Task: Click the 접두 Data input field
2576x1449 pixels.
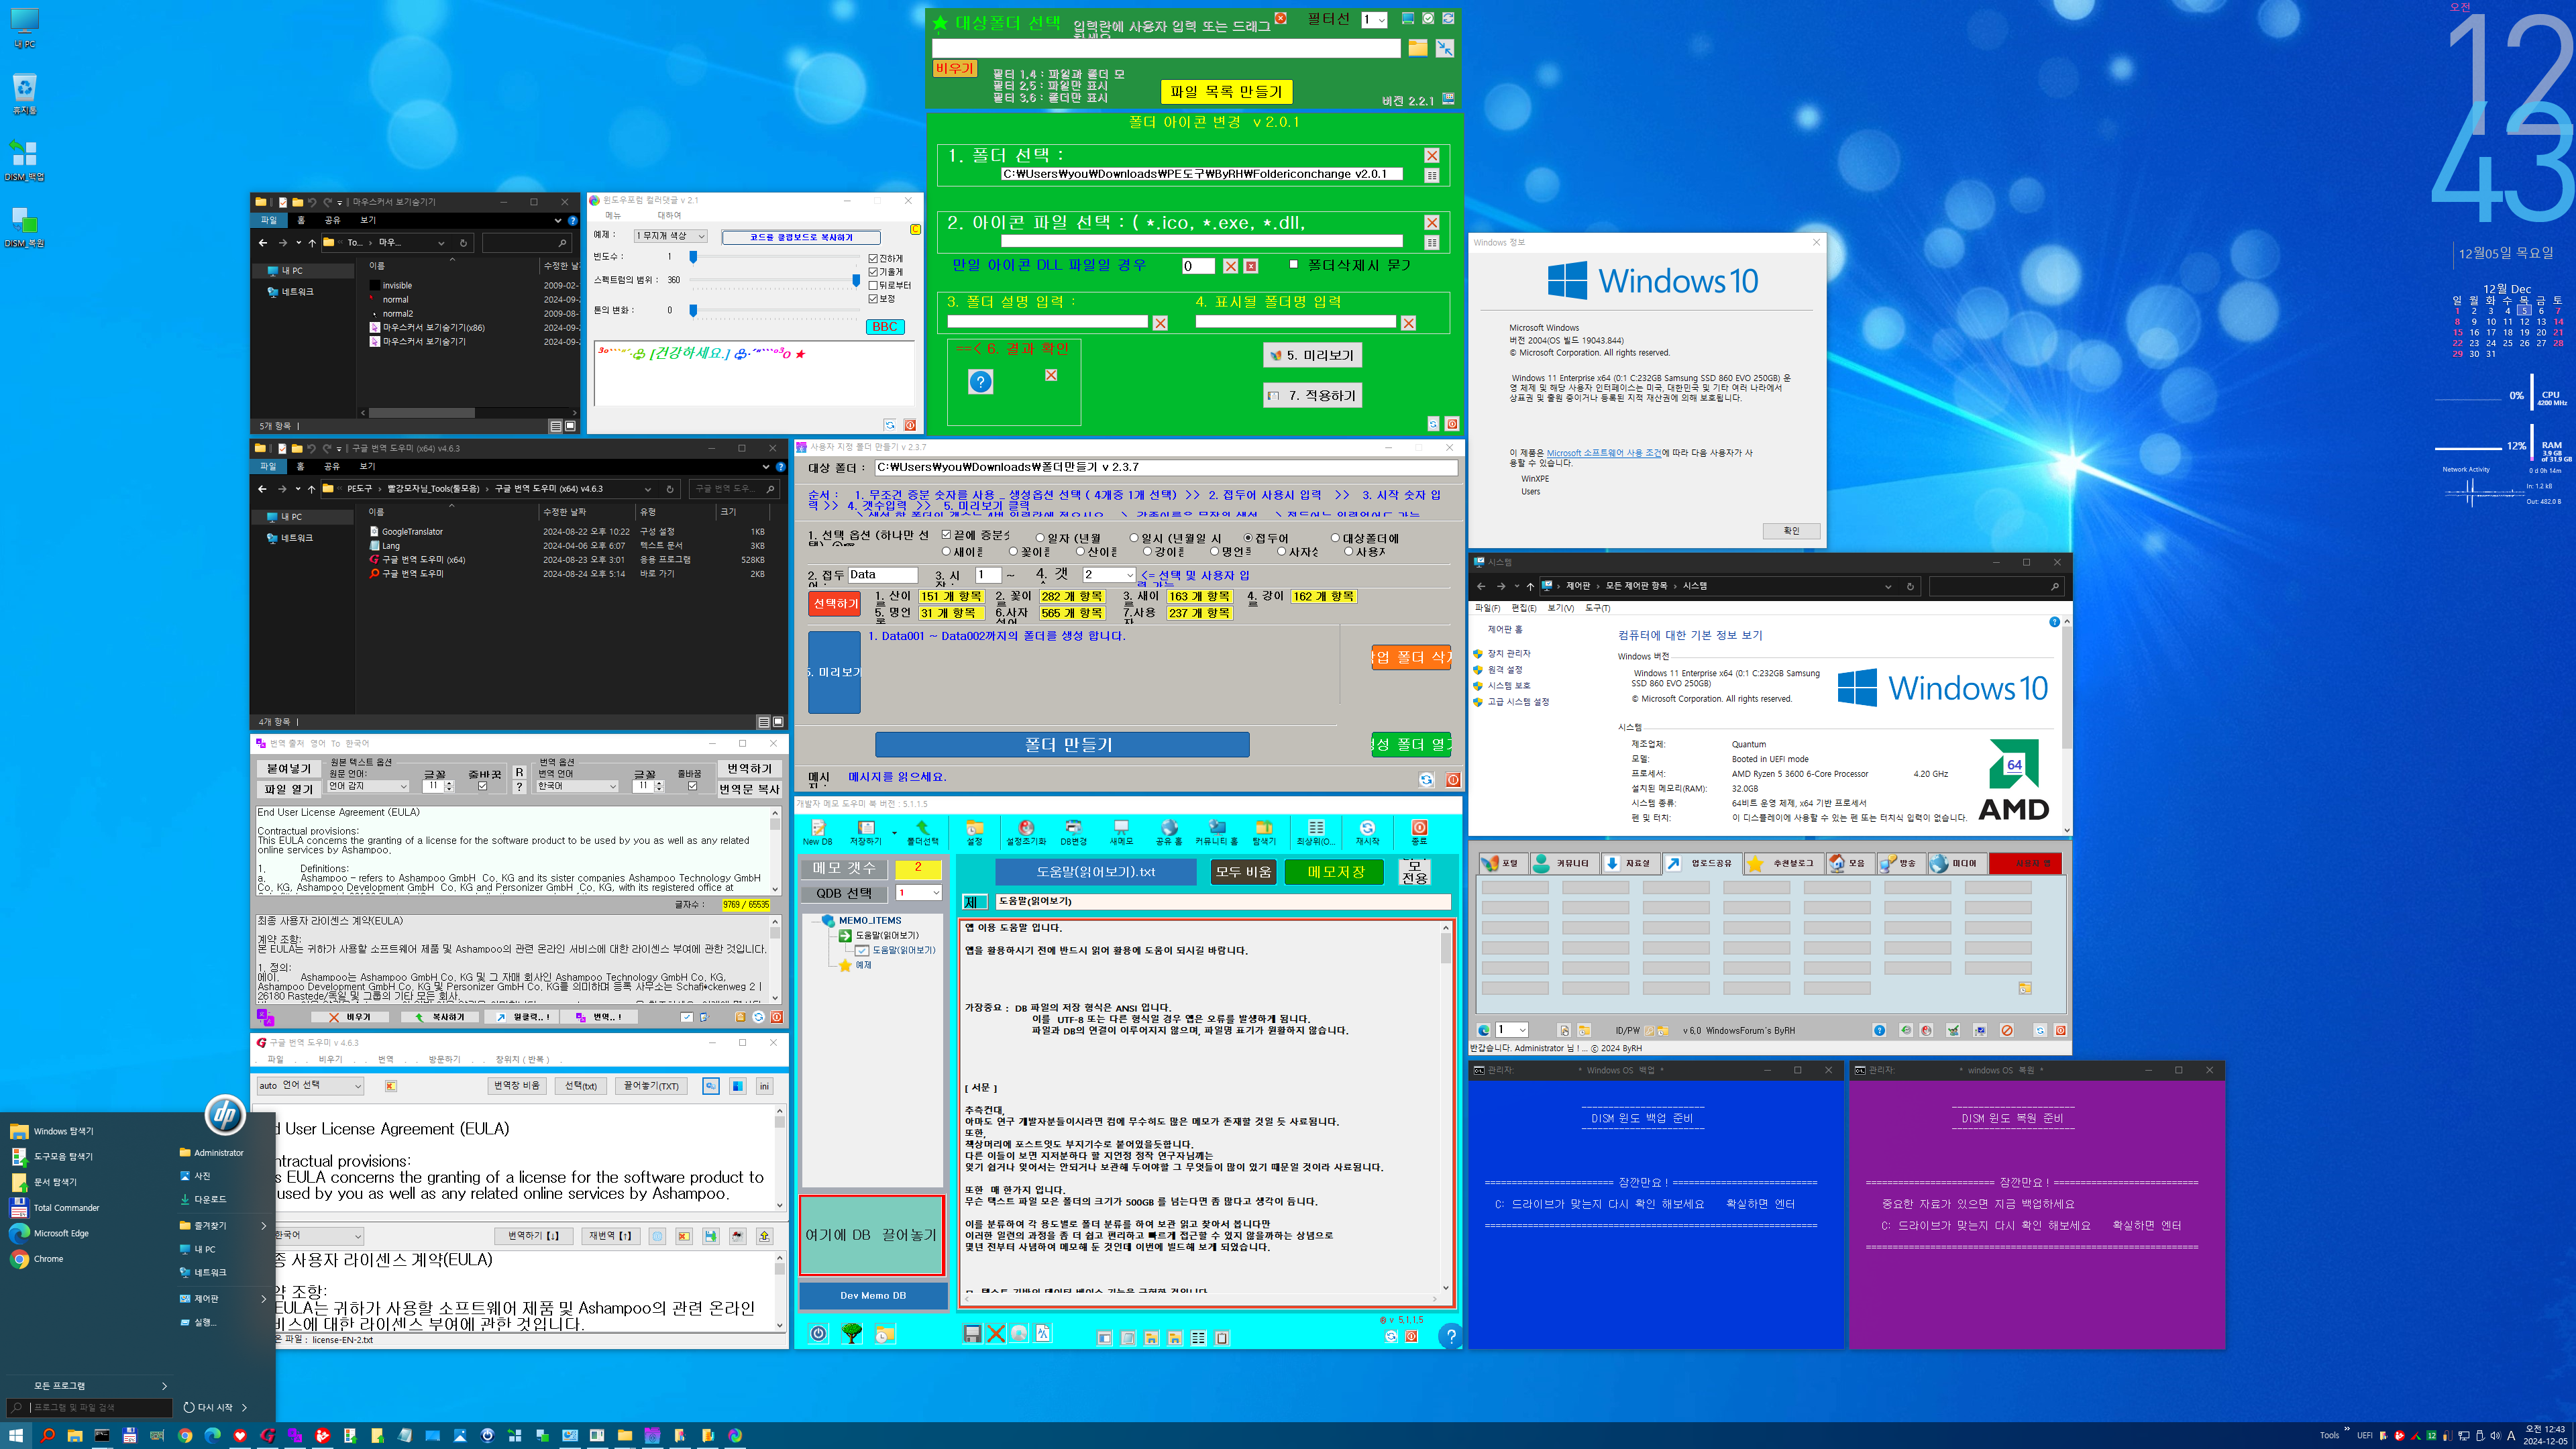Action: pos(883,575)
